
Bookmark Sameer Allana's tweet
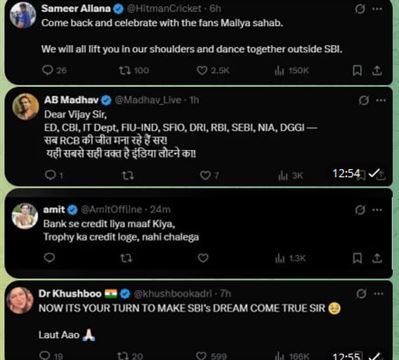pyautogui.click(x=357, y=70)
